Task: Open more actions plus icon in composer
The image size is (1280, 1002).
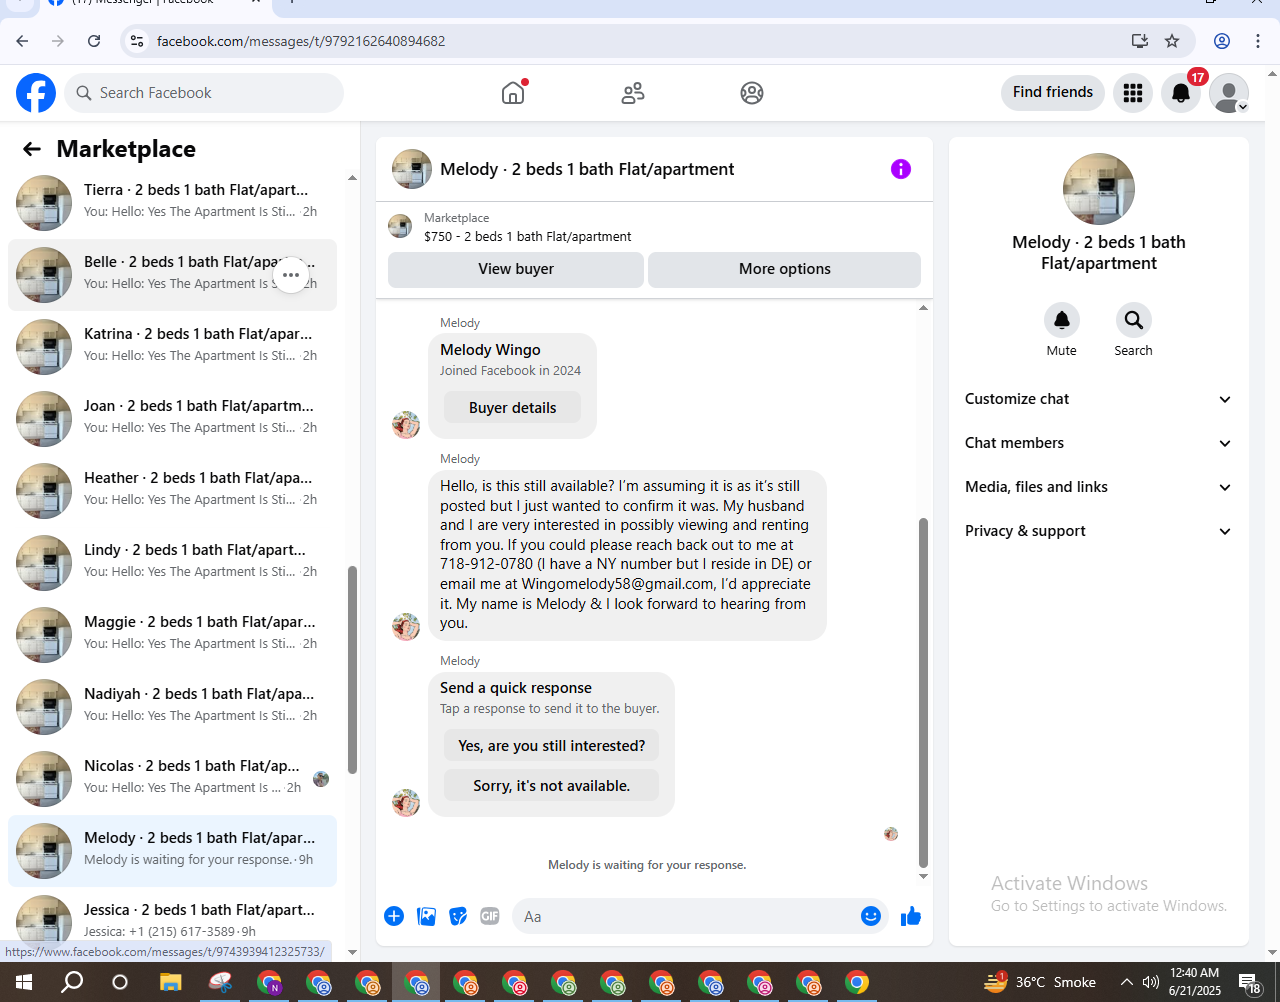Action: pyautogui.click(x=394, y=916)
